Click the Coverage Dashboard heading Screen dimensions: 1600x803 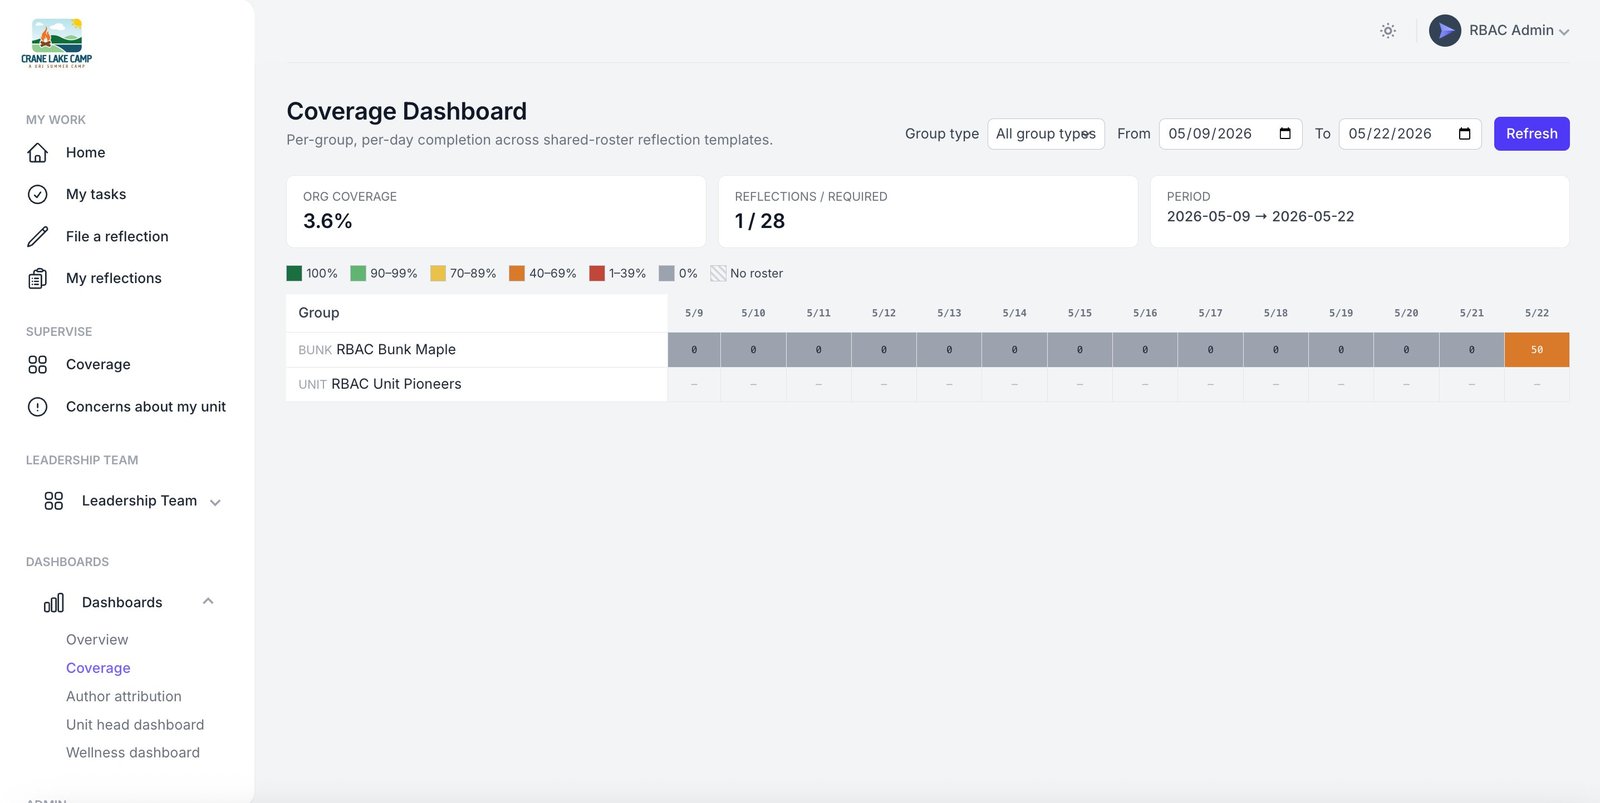(x=406, y=111)
